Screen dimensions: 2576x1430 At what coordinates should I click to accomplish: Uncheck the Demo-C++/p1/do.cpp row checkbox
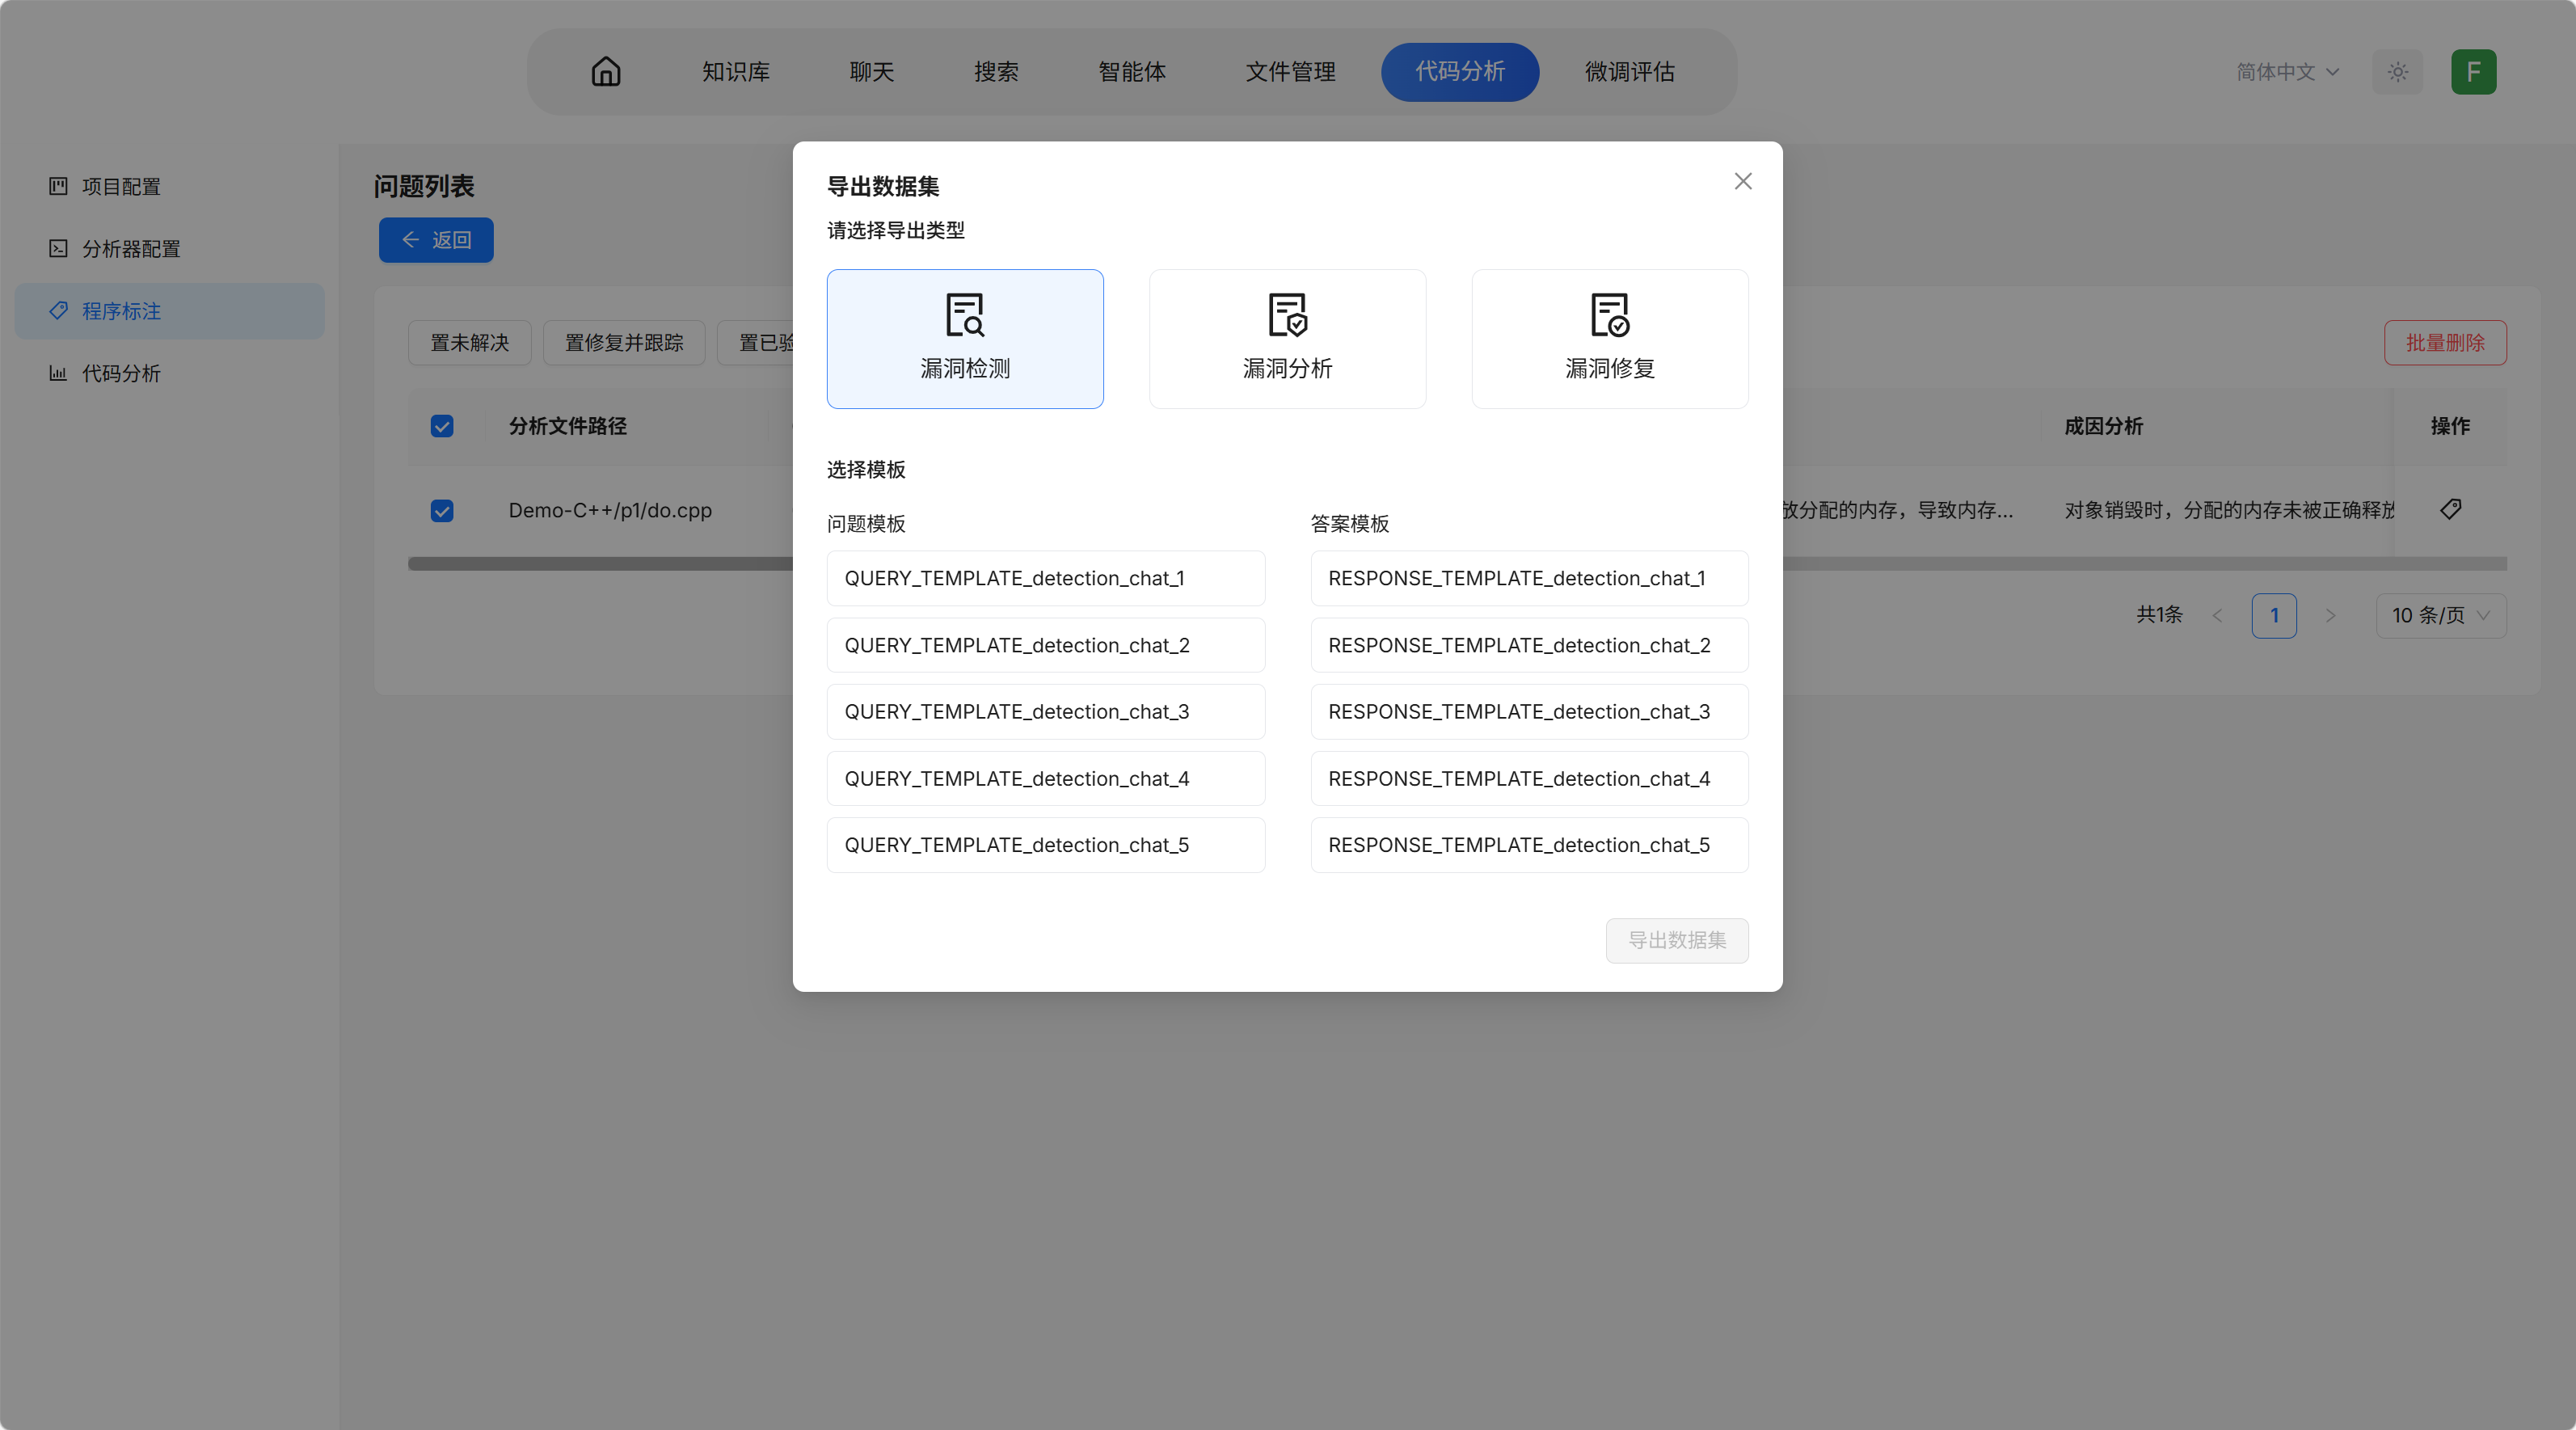(x=441, y=511)
